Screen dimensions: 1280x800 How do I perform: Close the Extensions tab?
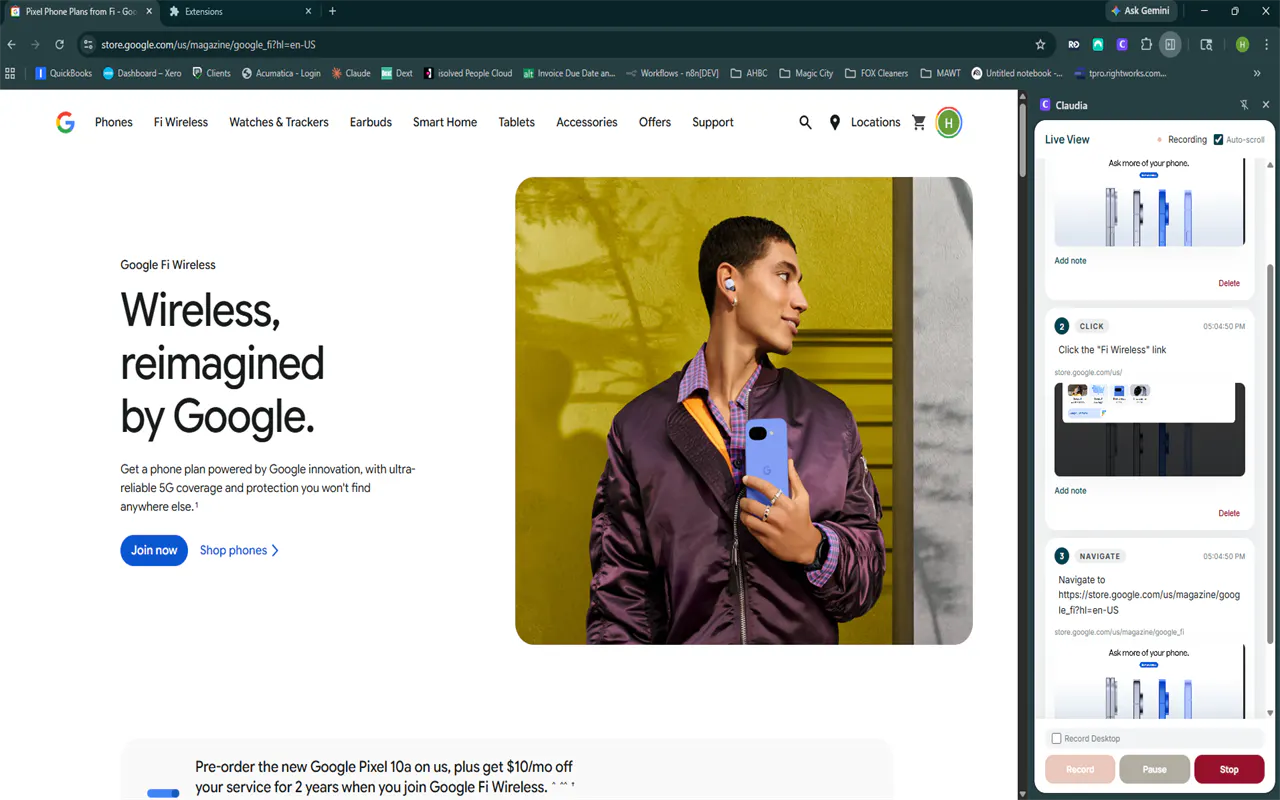click(x=310, y=12)
